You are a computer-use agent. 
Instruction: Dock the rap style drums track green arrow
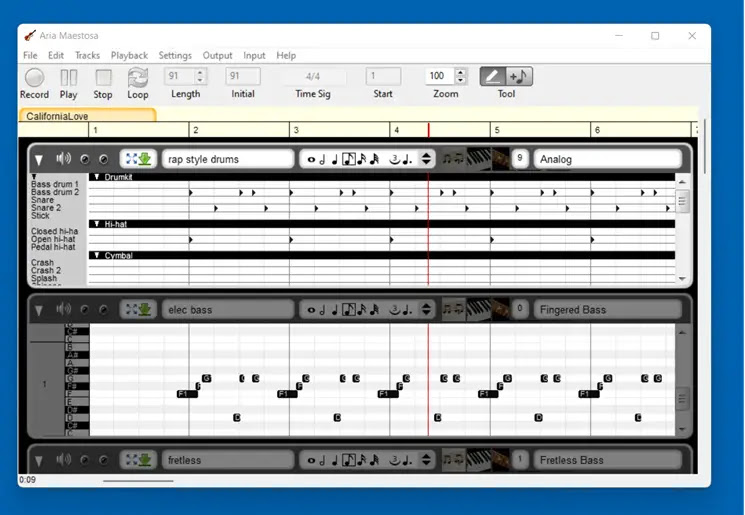pyautogui.click(x=145, y=159)
